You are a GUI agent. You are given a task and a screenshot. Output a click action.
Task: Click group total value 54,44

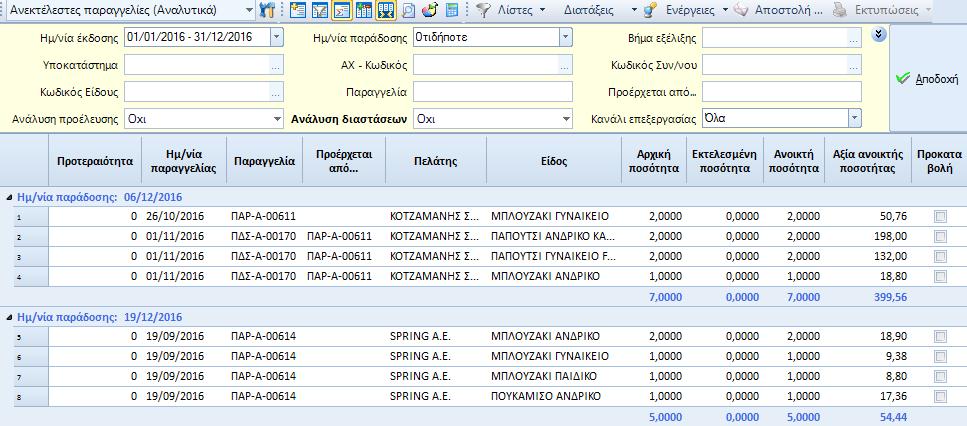click(894, 417)
